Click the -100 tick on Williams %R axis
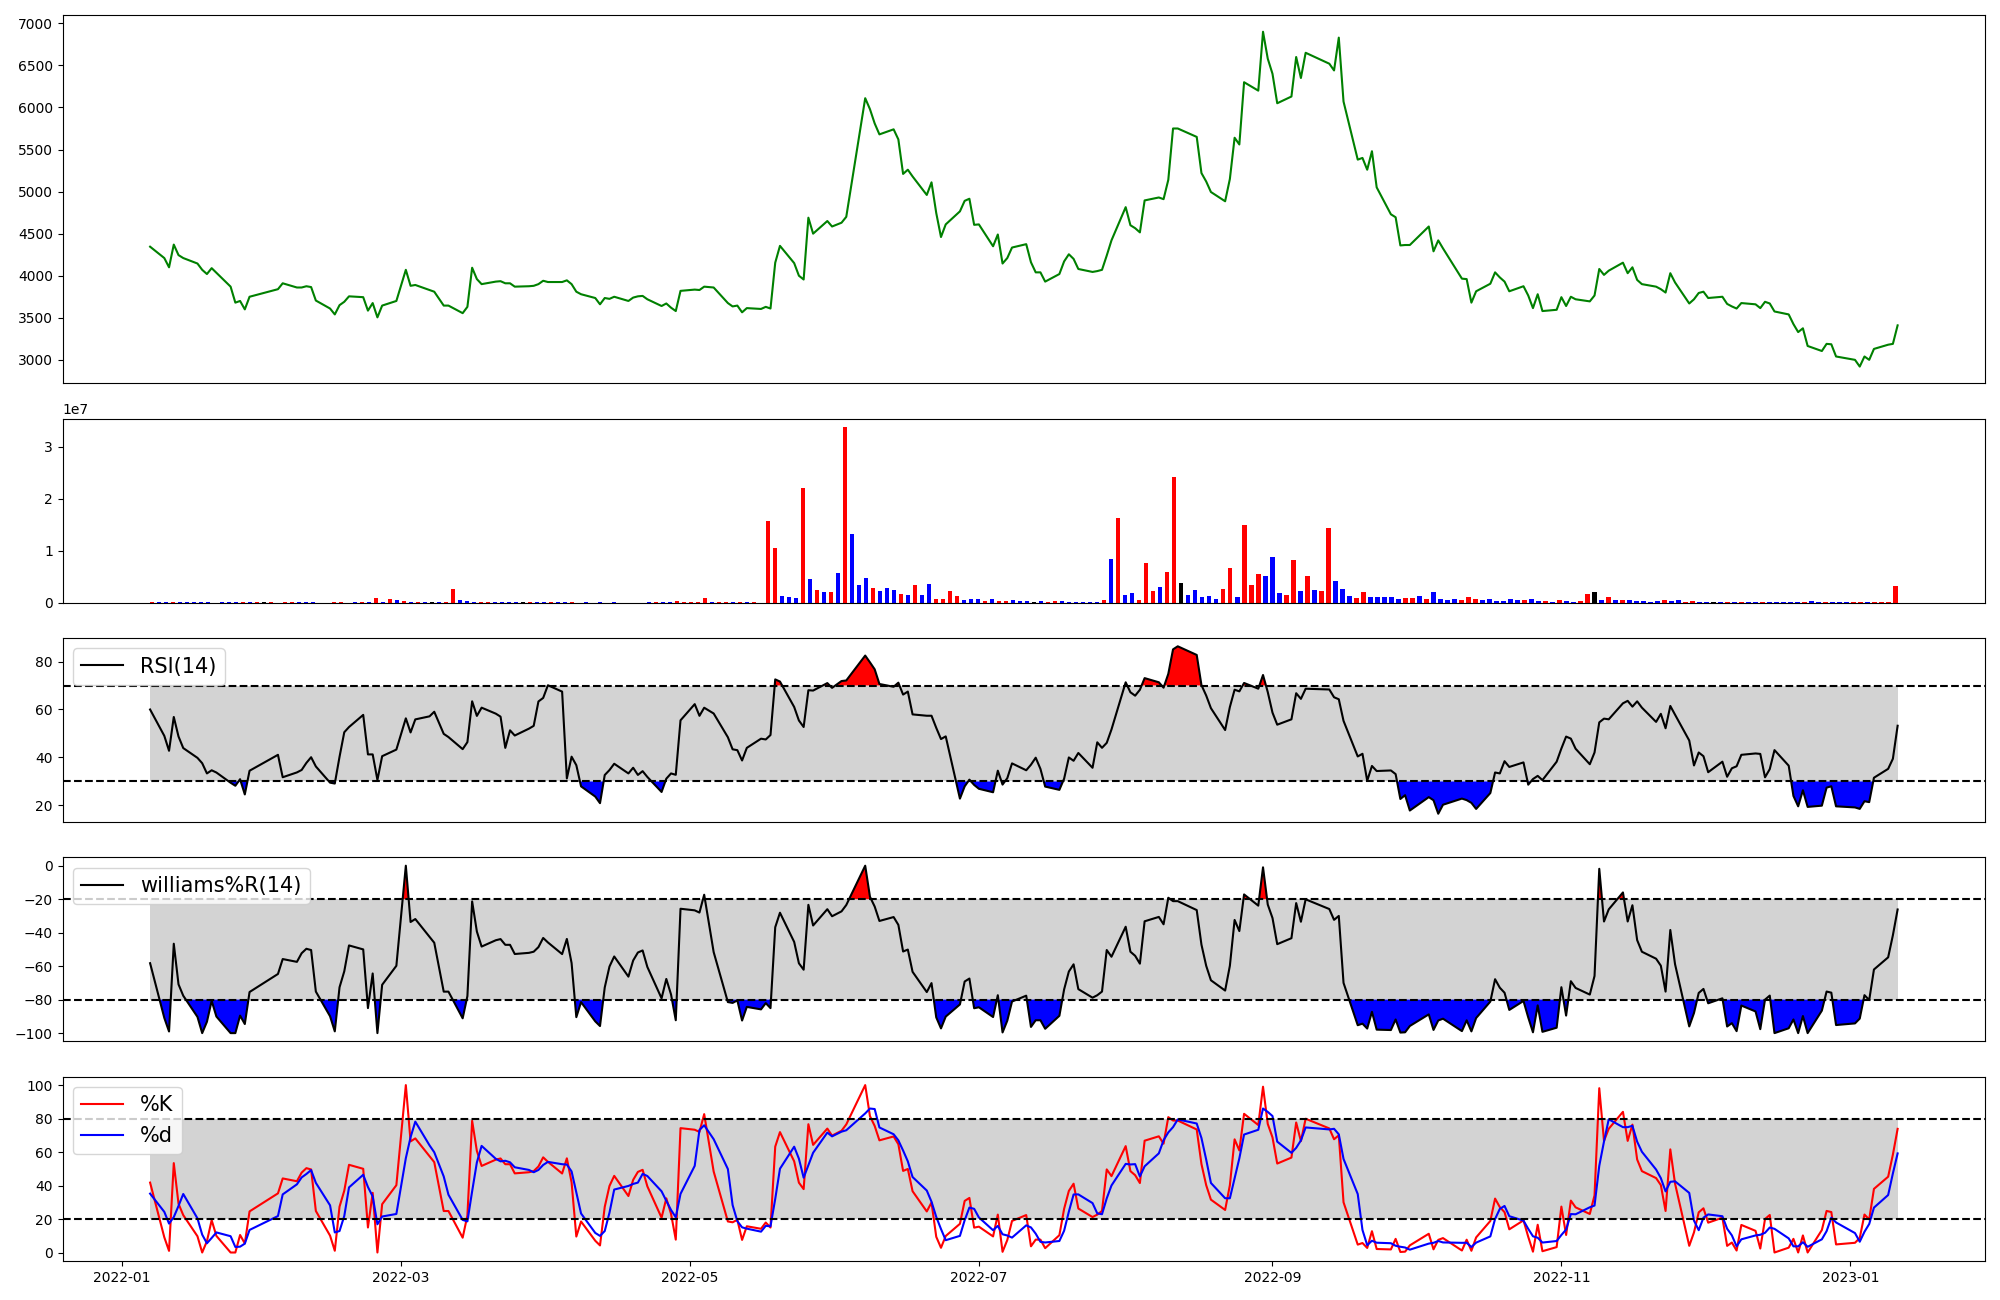Screen dimensions: 2000x1300 33,1034
